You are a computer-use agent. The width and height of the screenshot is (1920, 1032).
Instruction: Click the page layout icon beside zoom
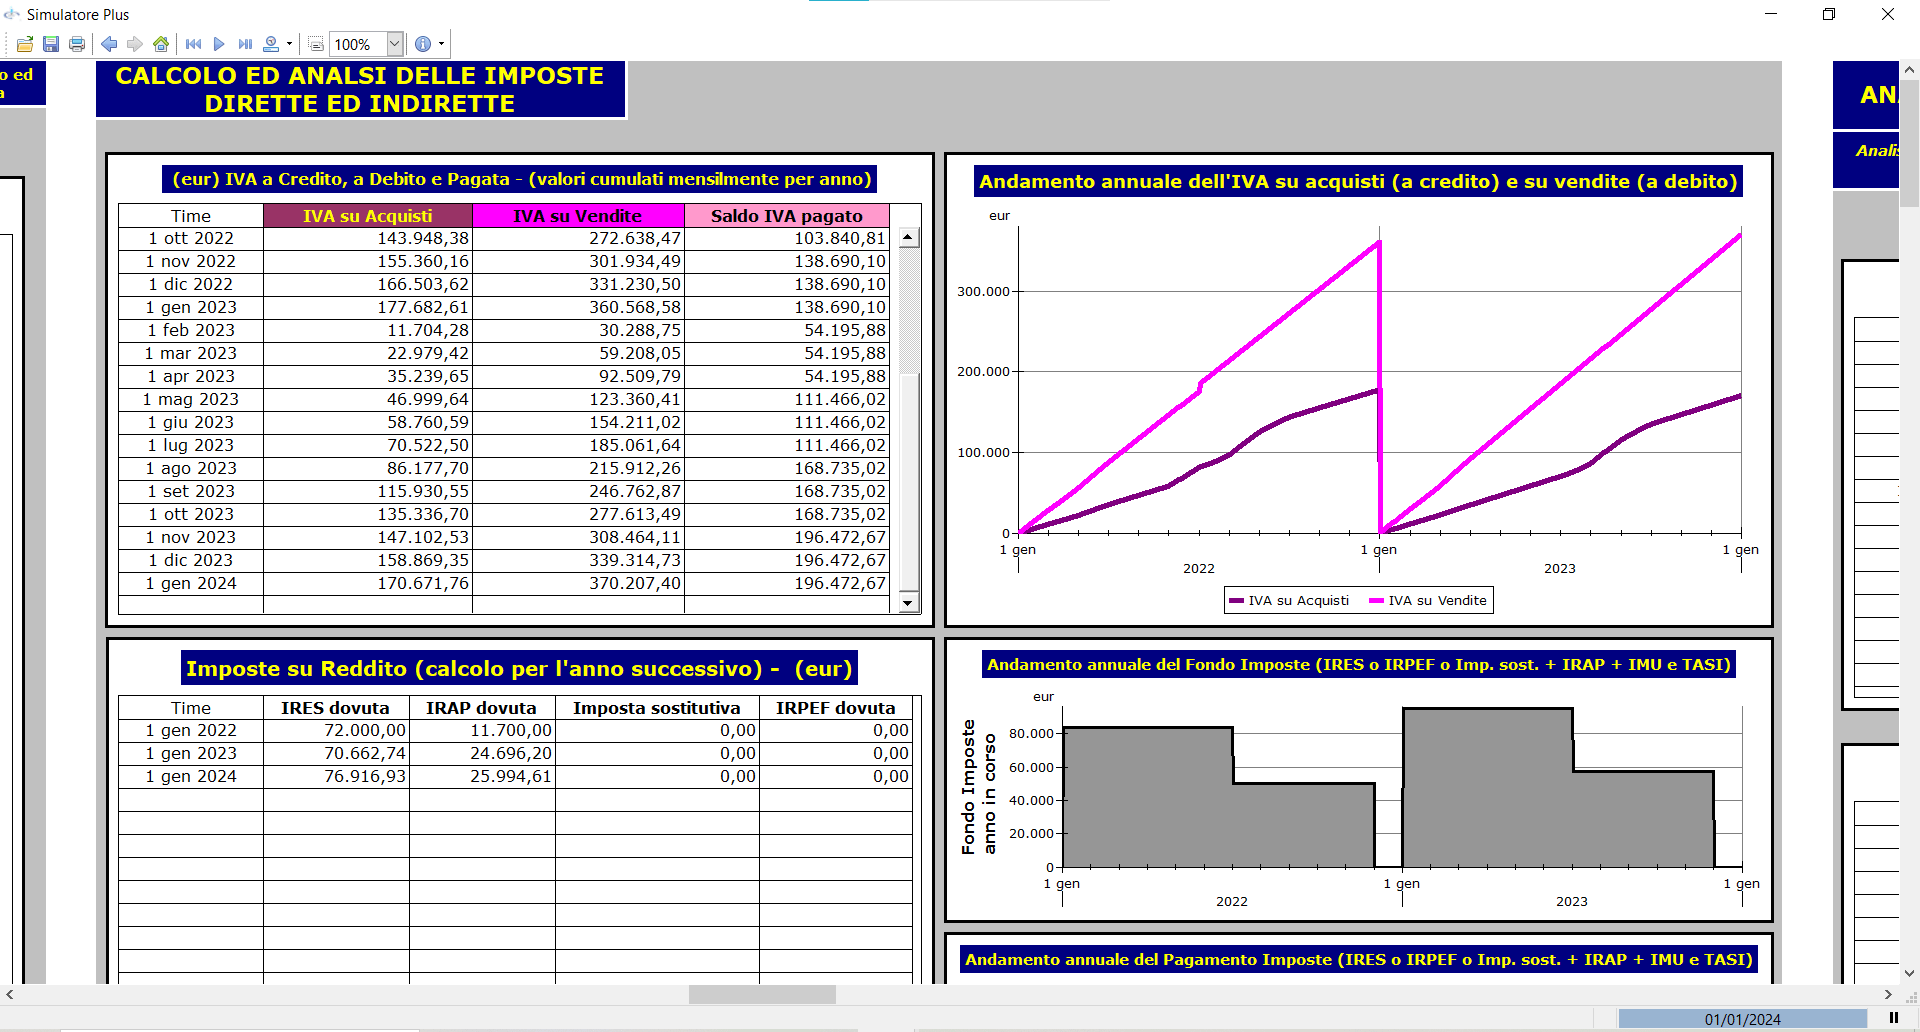tap(316, 44)
